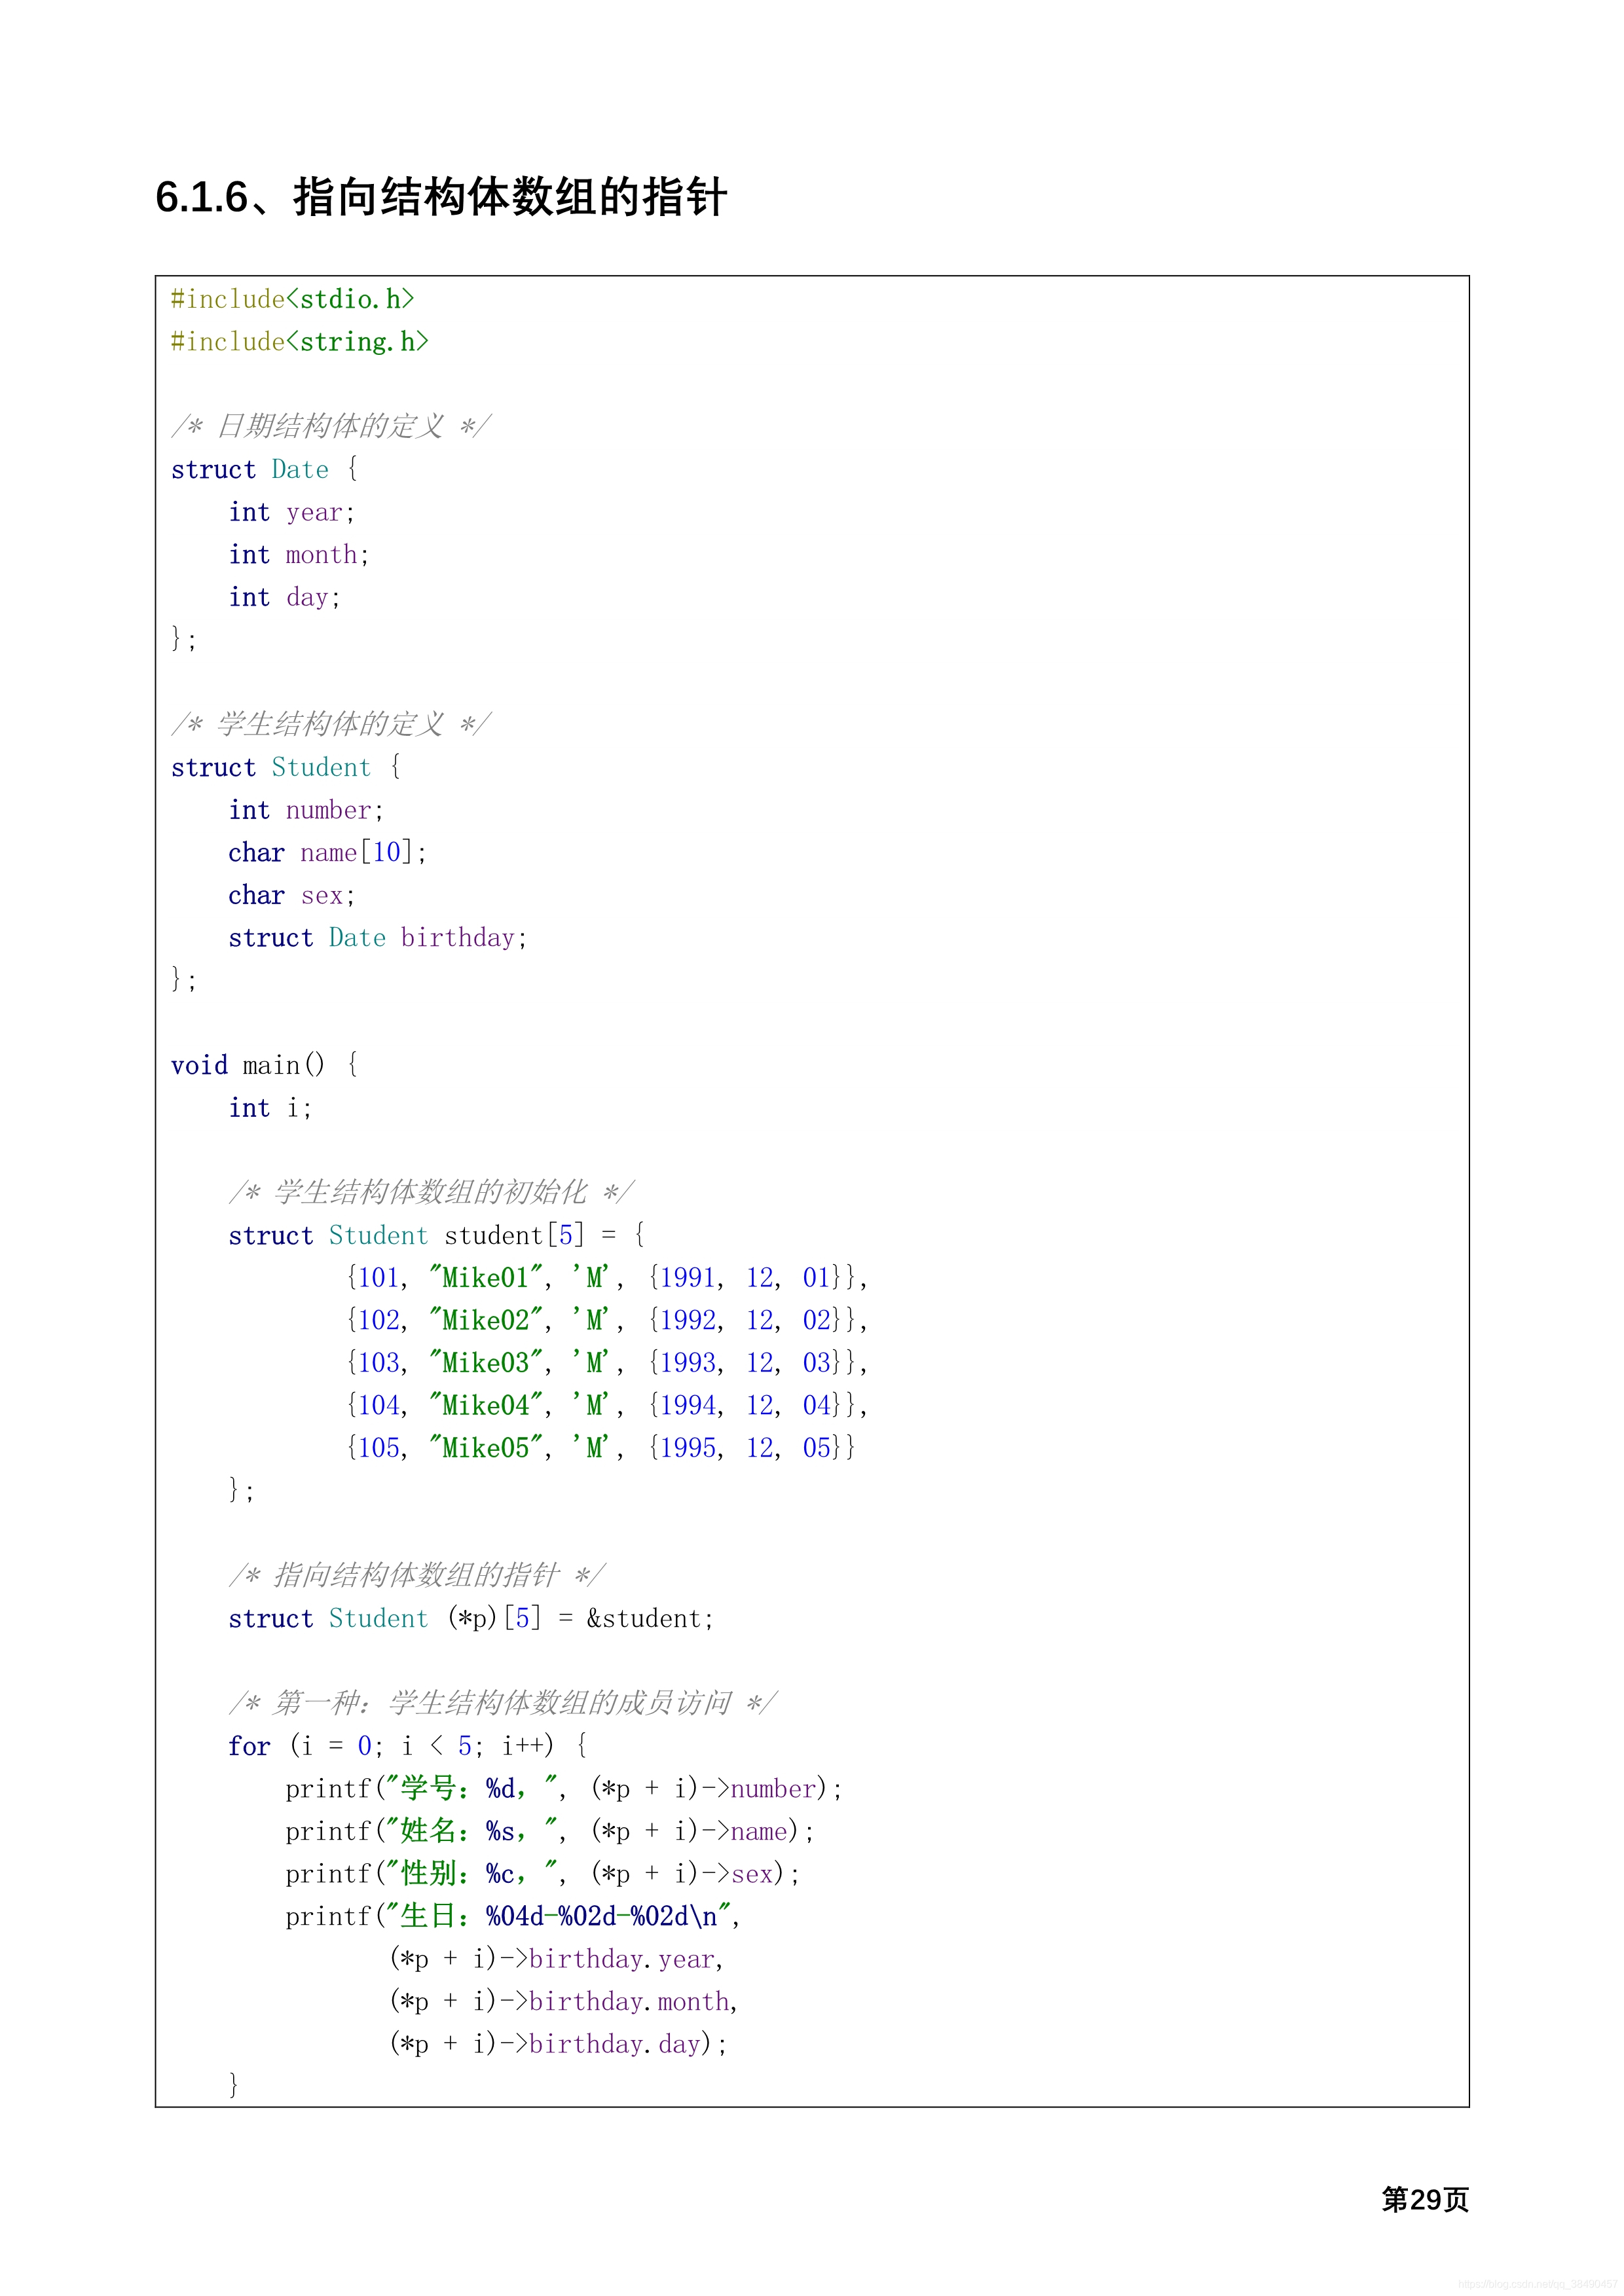Click the line struct Date birthday;
1624x2296 pixels.
pyautogui.click(x=377, y=937)
